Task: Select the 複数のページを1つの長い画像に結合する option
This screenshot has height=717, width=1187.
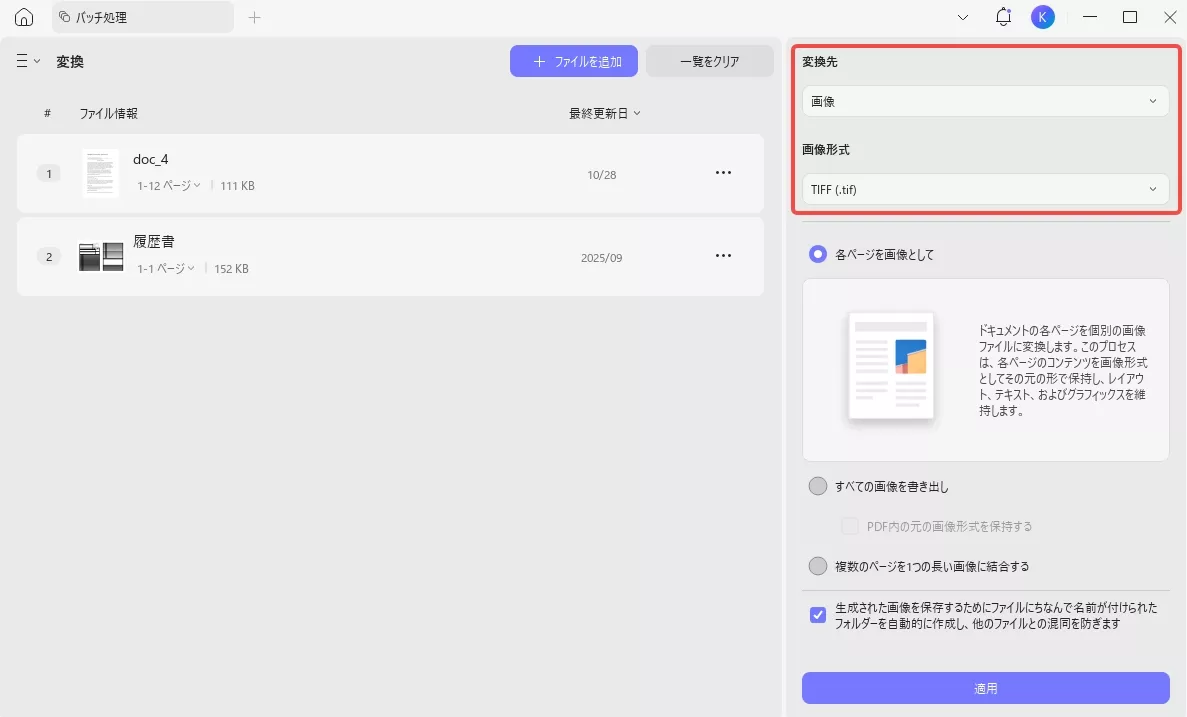Action: pos(817,565)
